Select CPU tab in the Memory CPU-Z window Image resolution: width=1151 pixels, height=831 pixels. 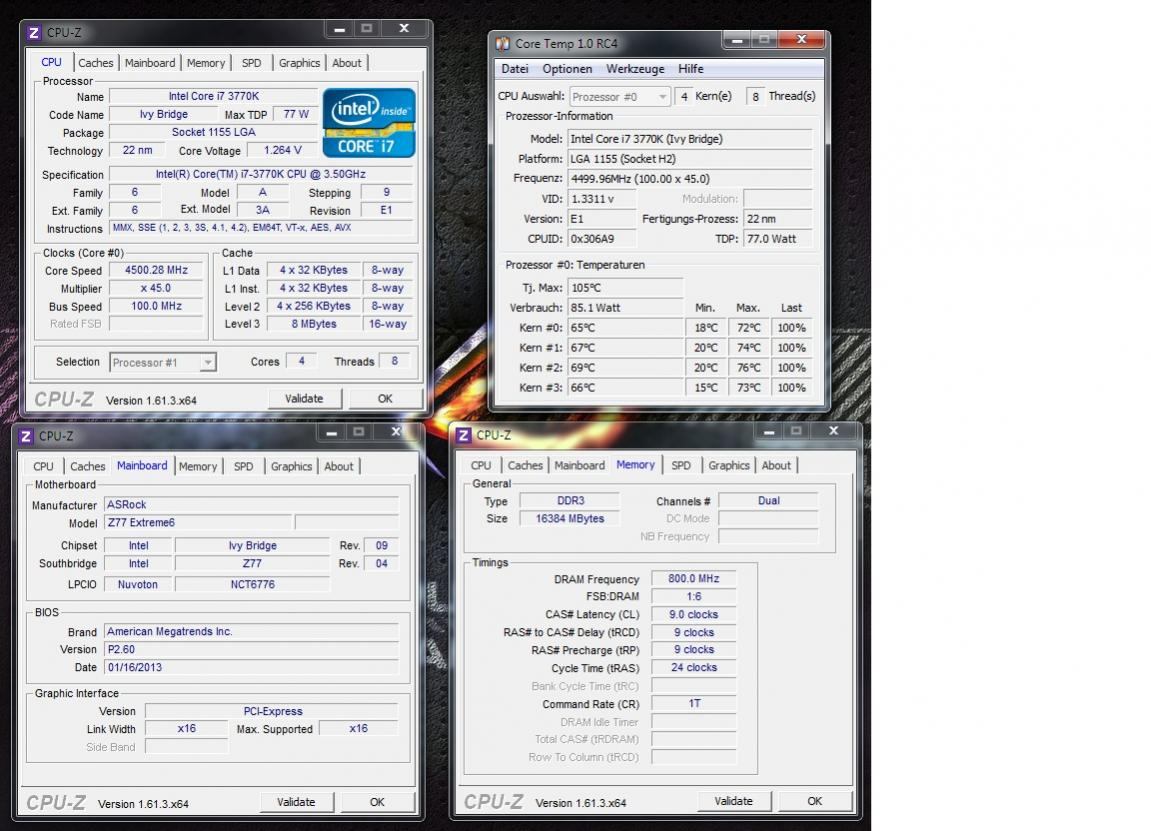tap(481, 466)
